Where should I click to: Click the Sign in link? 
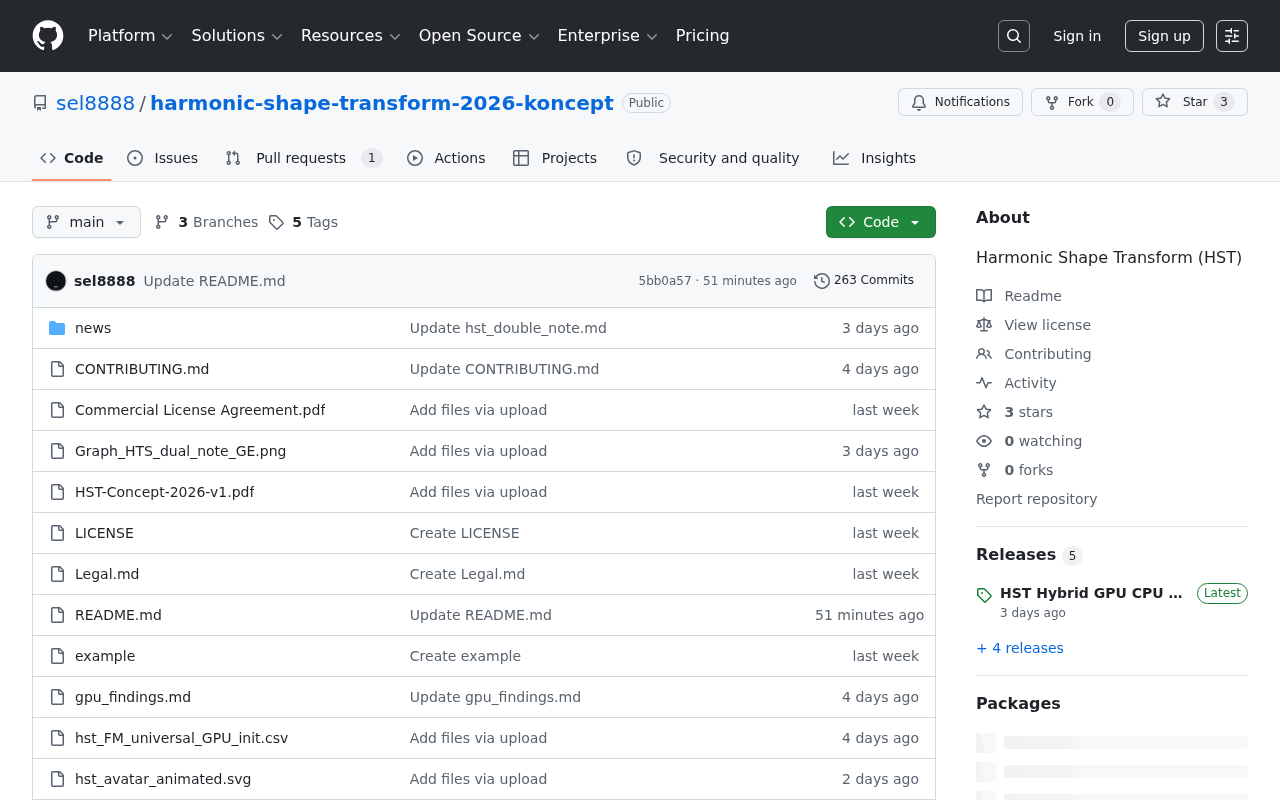click(1077, 36)
